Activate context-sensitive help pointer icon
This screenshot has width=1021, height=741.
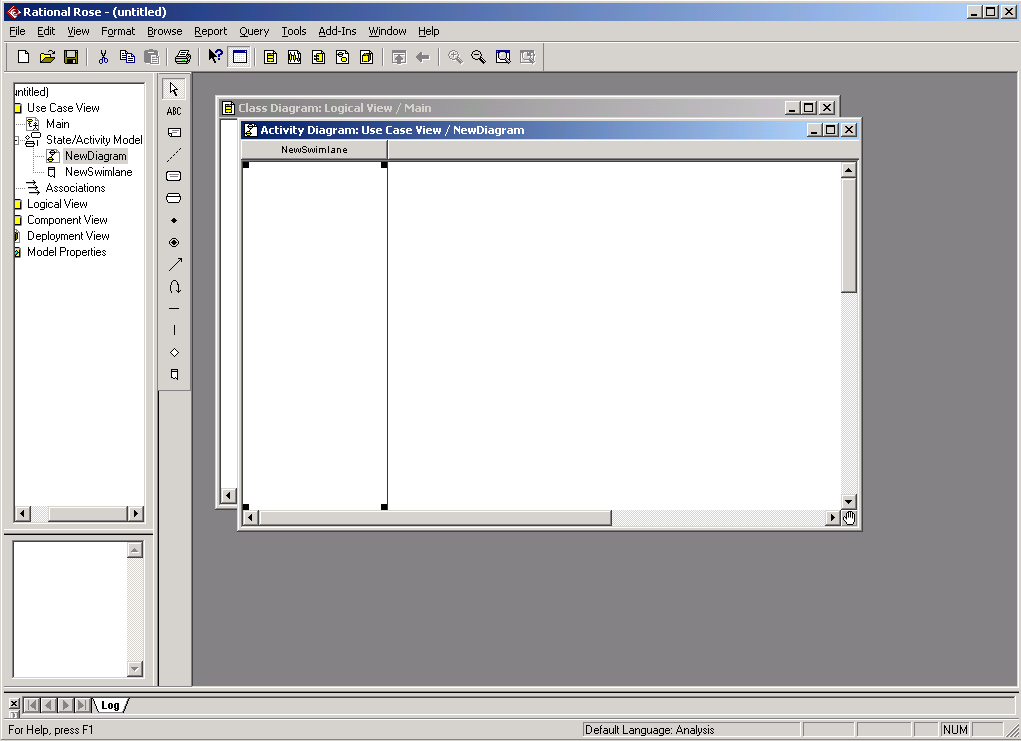[x=215, y=57]
